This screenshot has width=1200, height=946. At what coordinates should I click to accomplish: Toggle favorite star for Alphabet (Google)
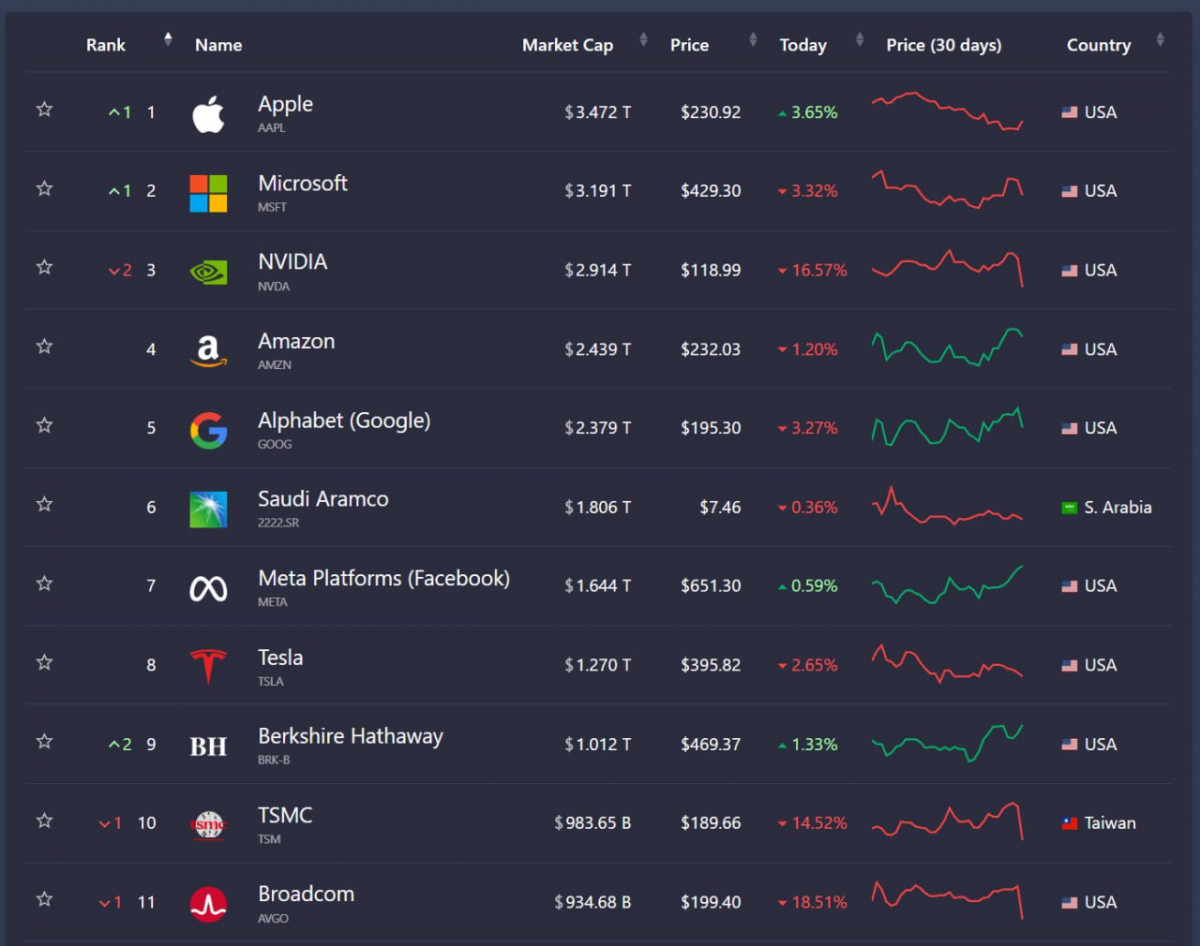point(44,425)
